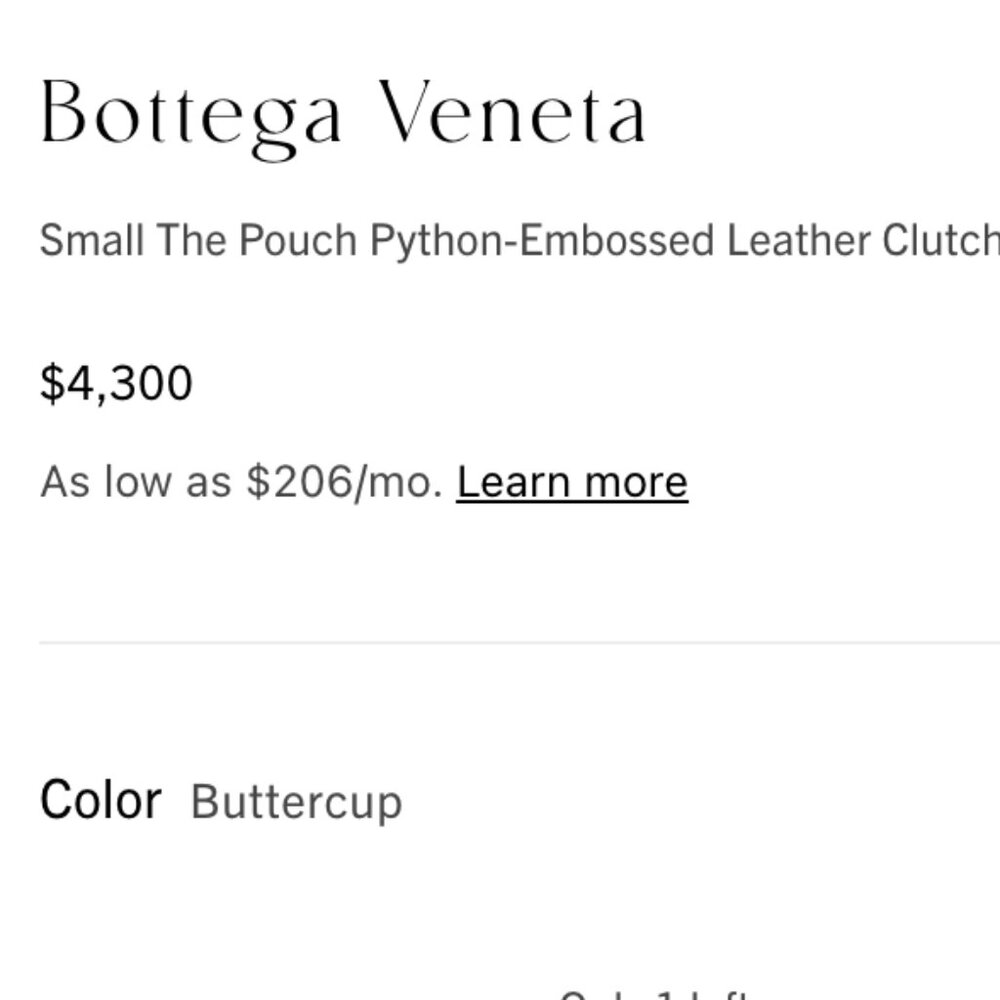Select the Color Buttercup row
Viewport: 1000px width, 1000px height.
tap(220, 798)
